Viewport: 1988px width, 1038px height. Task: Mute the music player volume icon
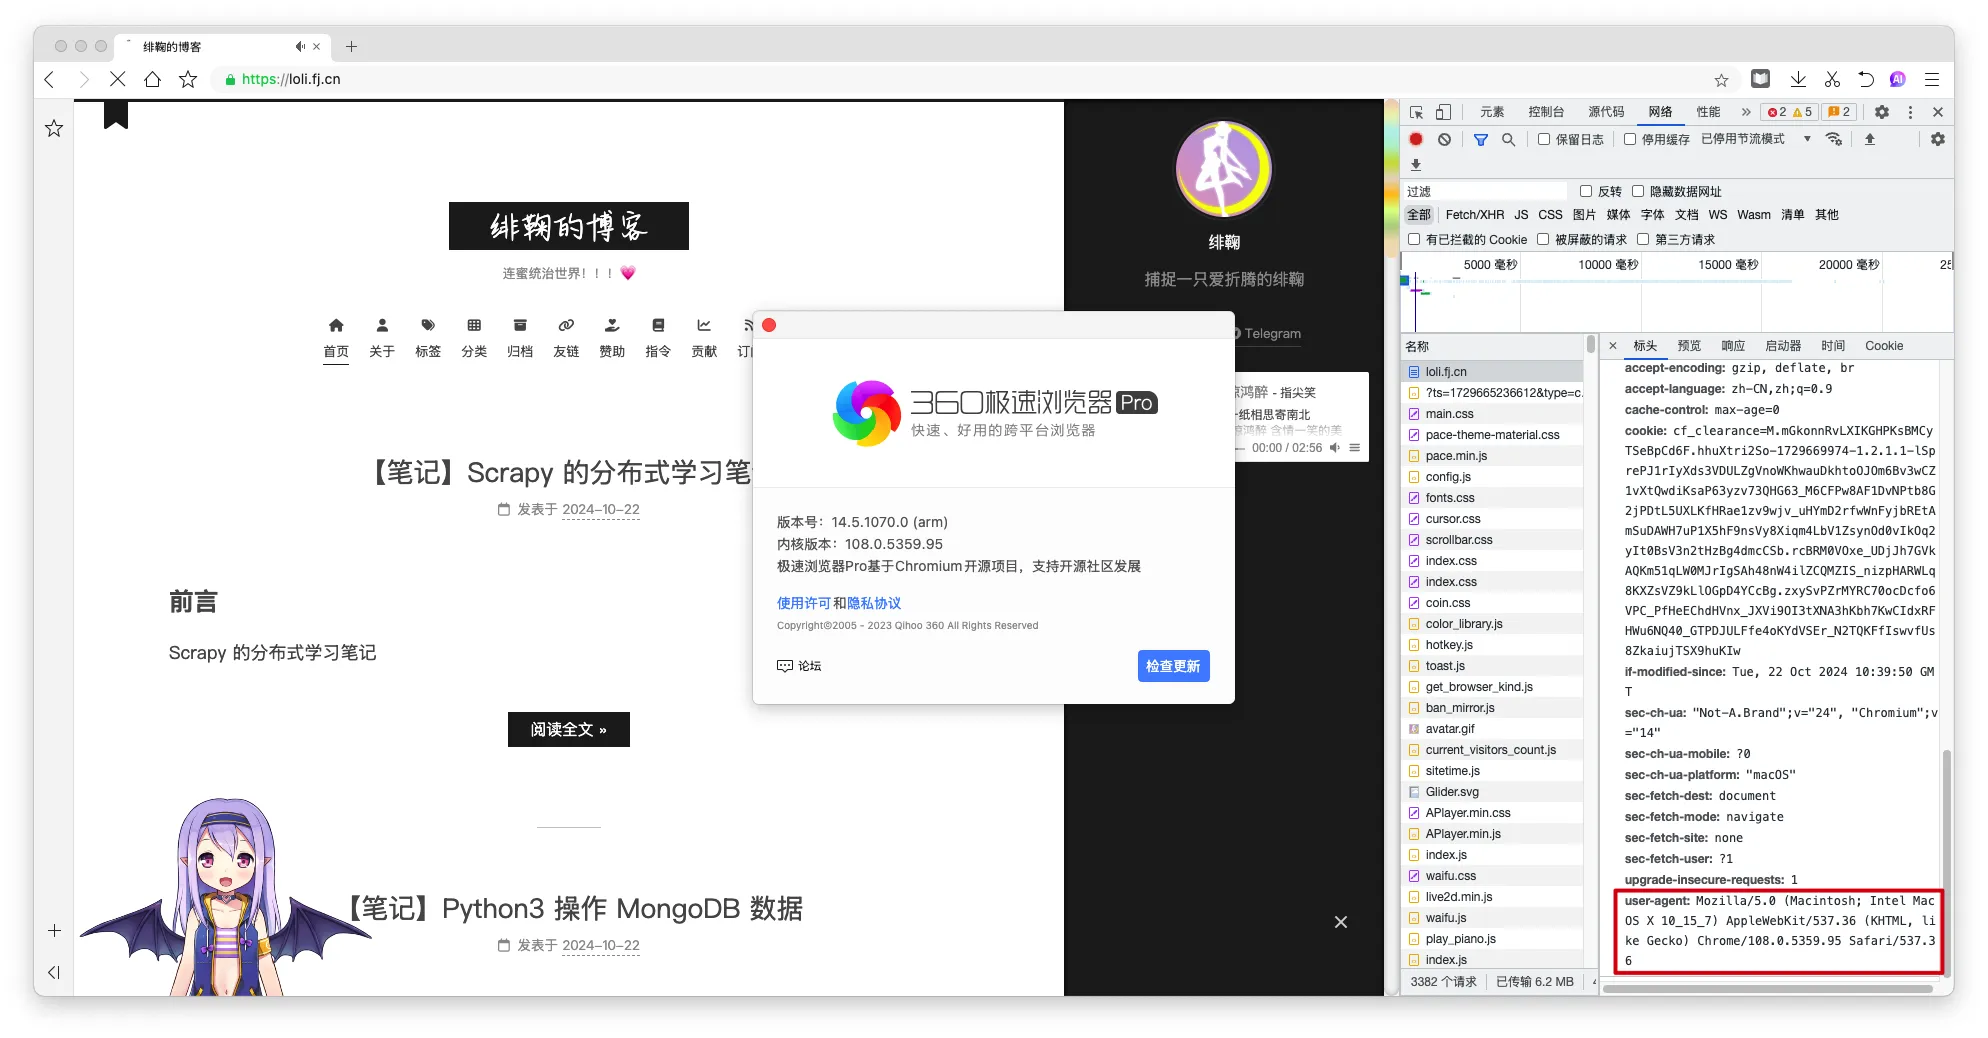(1334, 448)
